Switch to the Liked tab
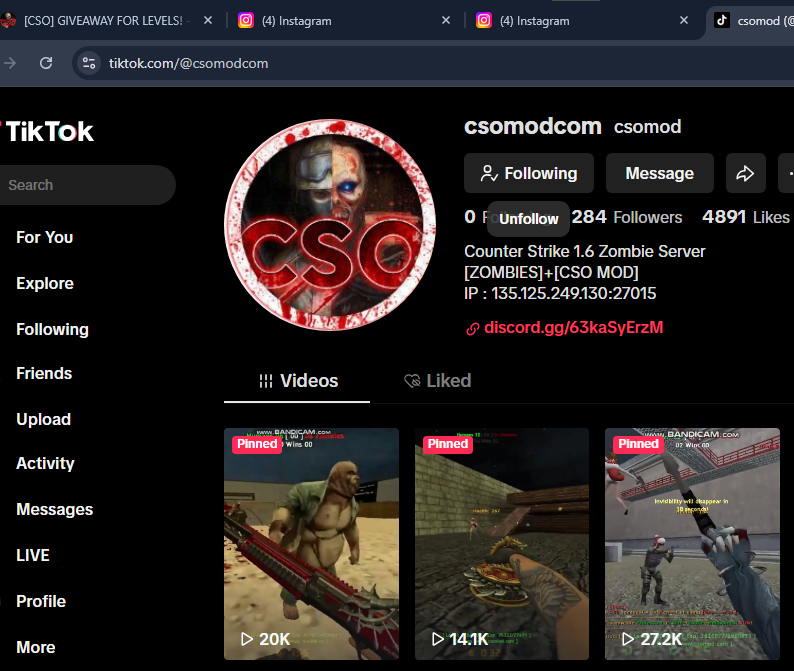The width and height of the screenshot is (794, 671). click(437, 381)
